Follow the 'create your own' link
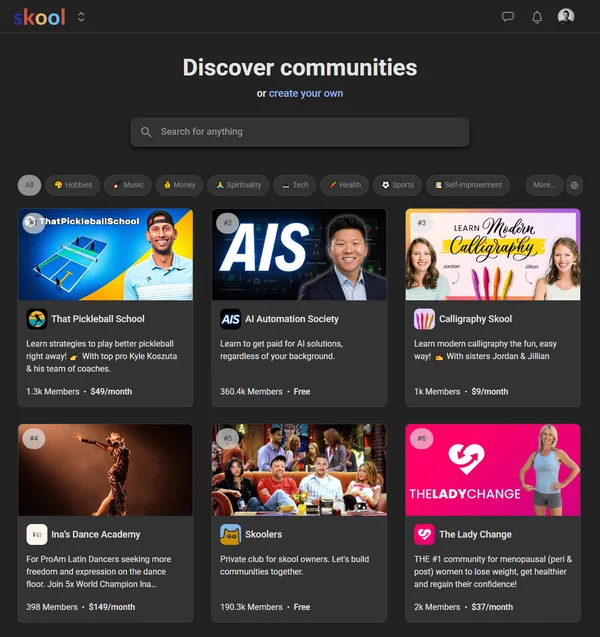The image size is (600, 637). coord(306,93)
